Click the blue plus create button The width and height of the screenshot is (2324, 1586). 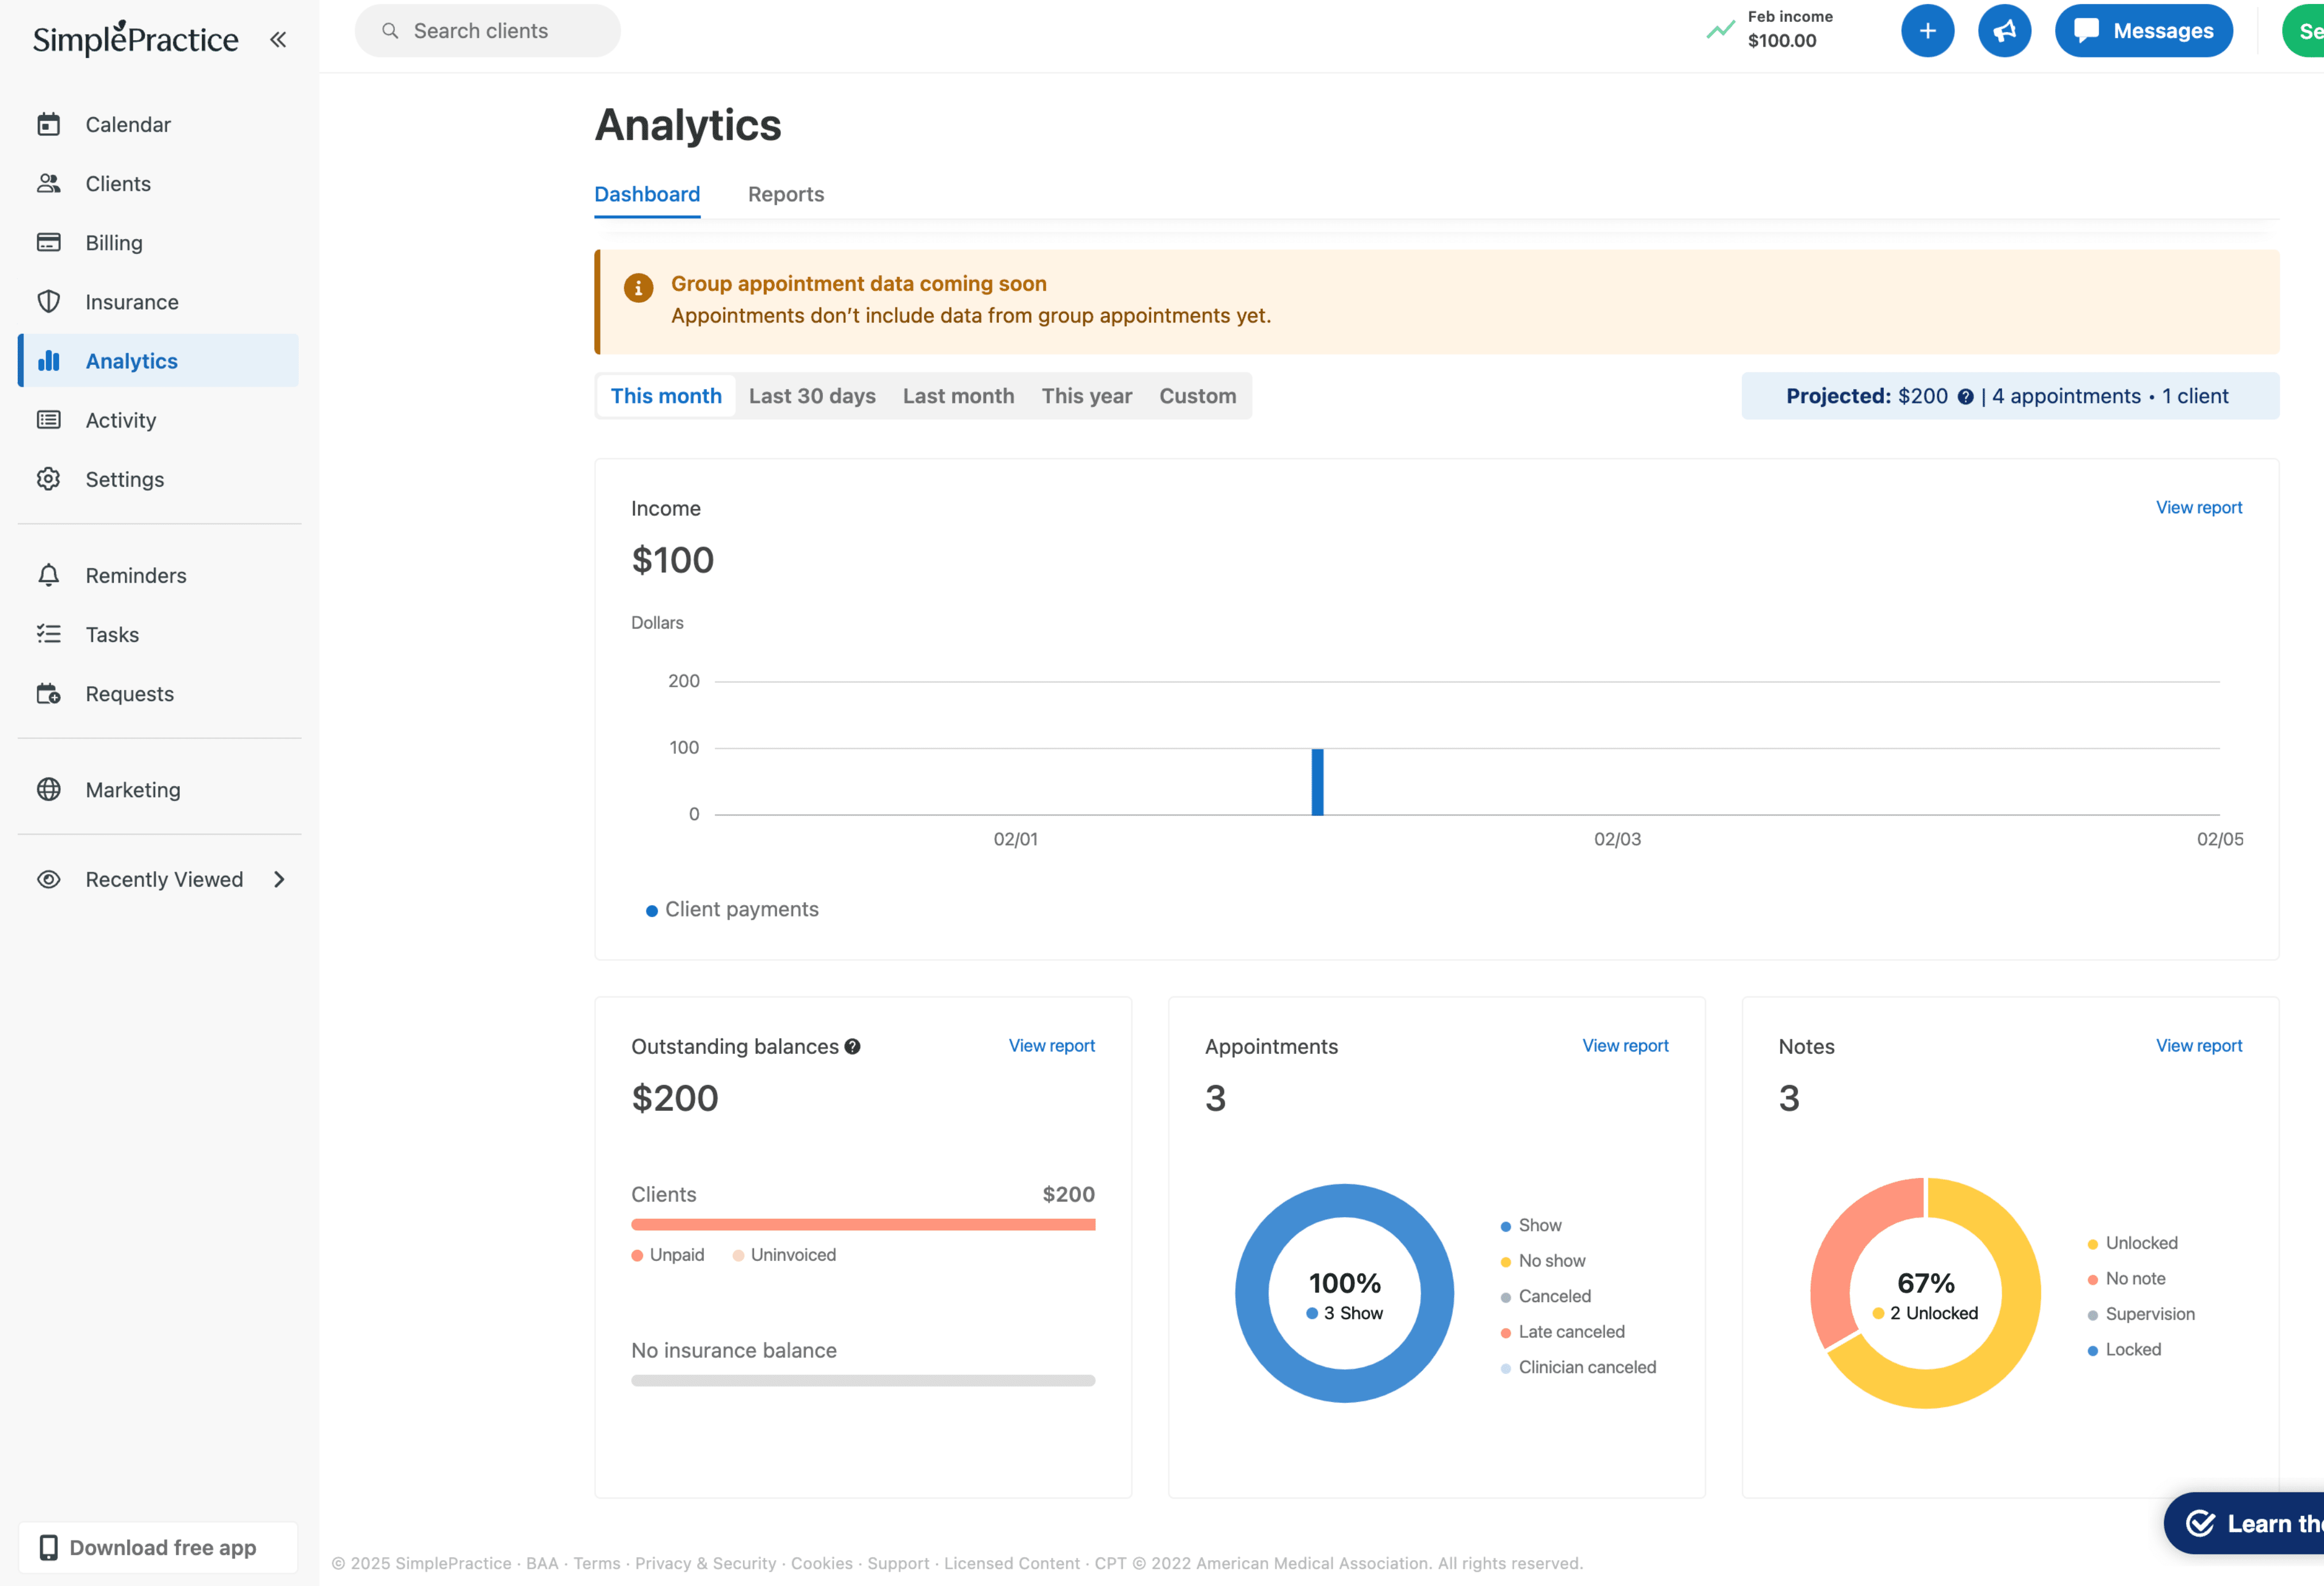(1926, 31)
